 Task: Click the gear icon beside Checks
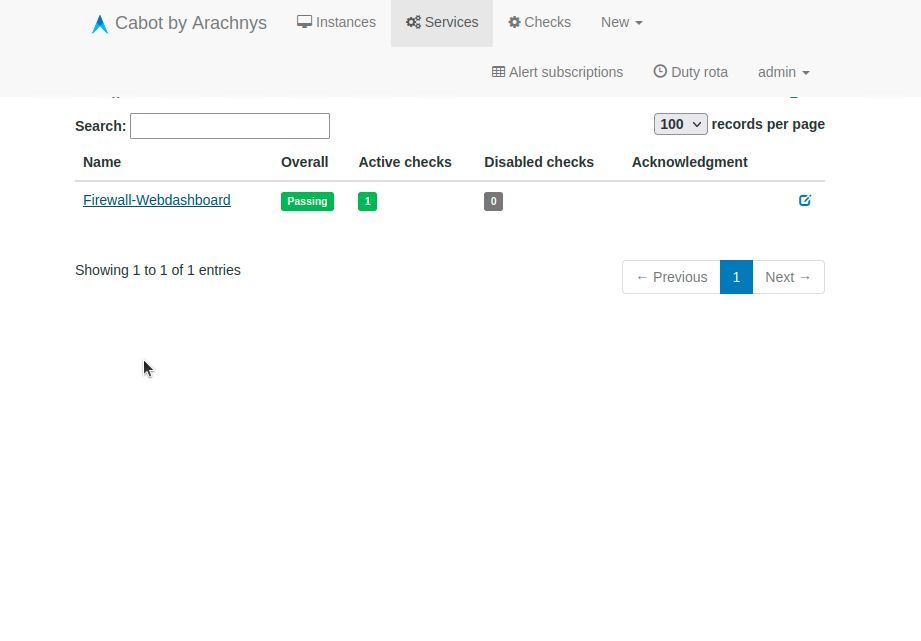(x=514, y=21)
